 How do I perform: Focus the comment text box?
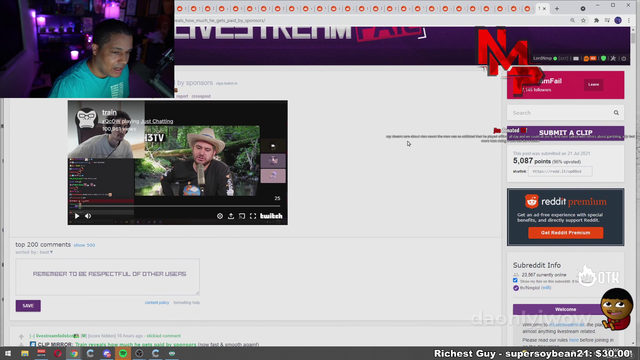(107, 276)
